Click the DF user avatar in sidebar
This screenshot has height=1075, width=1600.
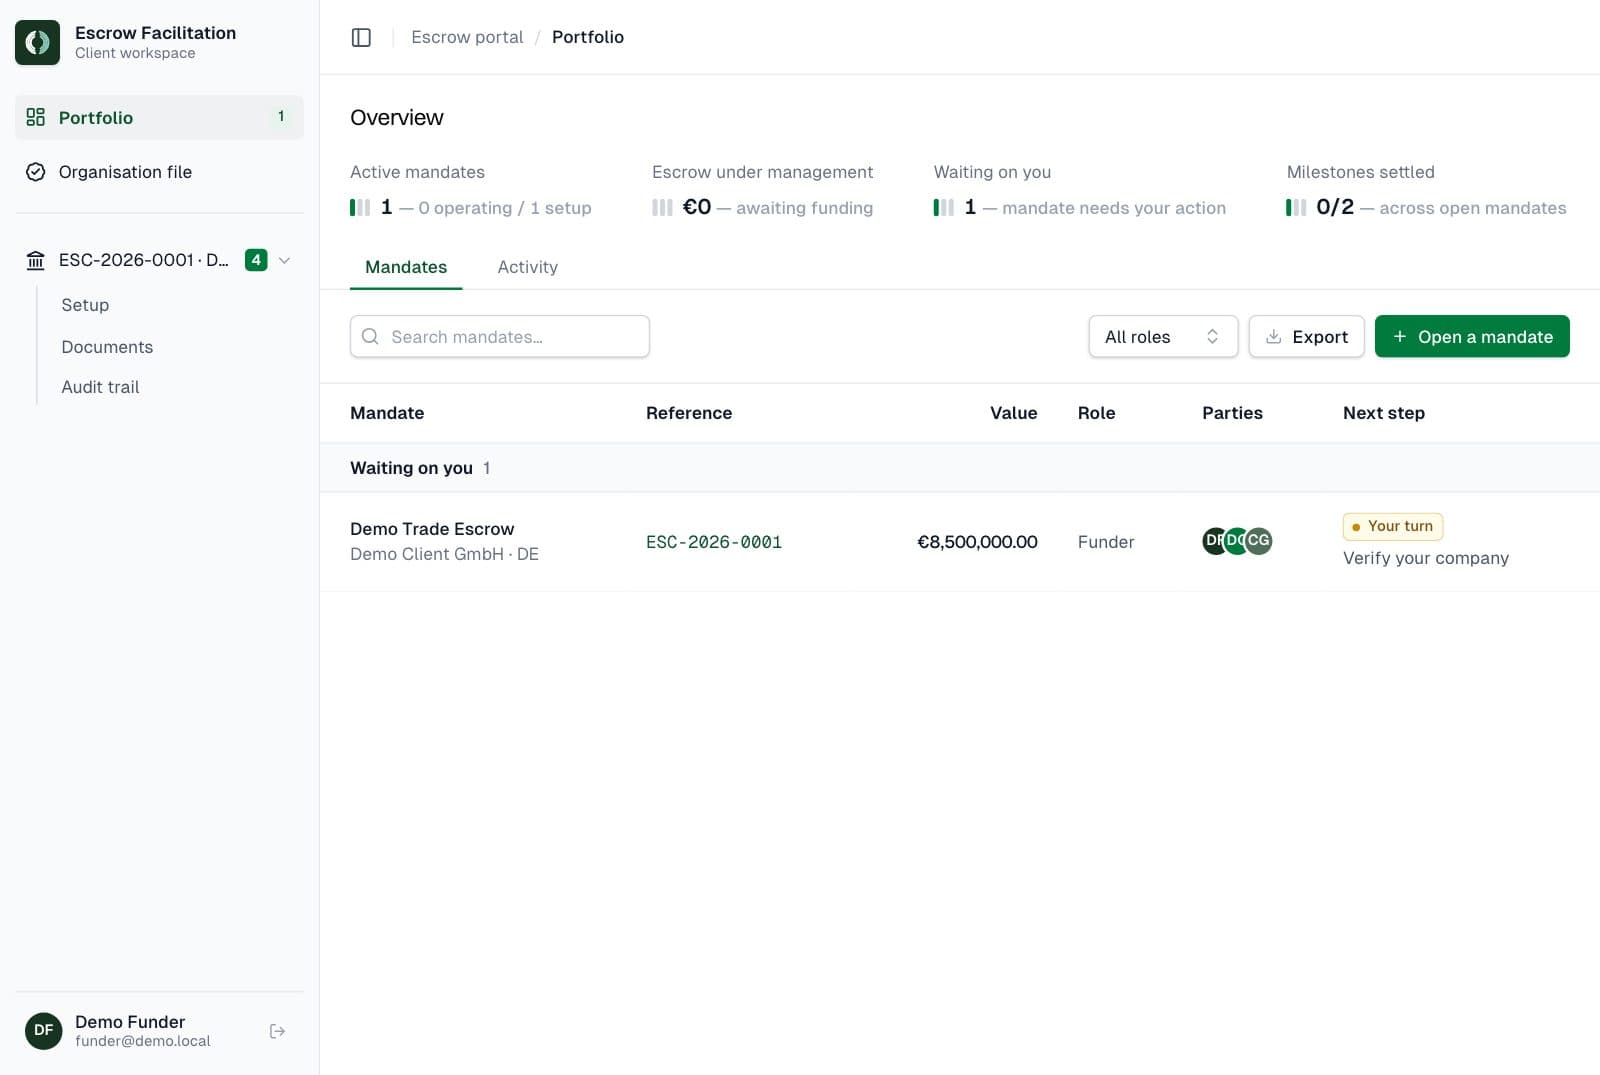[43, 1030]
